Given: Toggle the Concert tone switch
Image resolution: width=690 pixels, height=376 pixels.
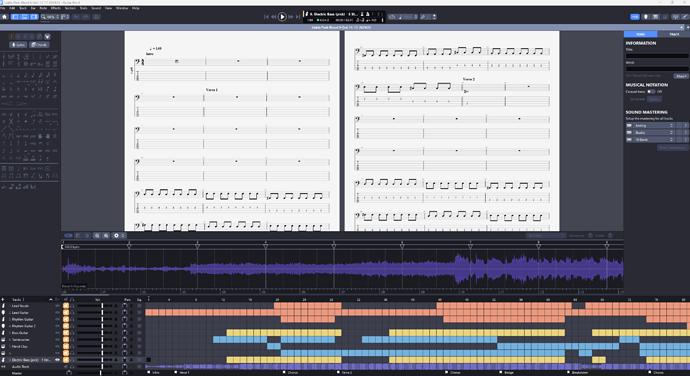Looking at the screenshot, I should [x=651, y=92].
